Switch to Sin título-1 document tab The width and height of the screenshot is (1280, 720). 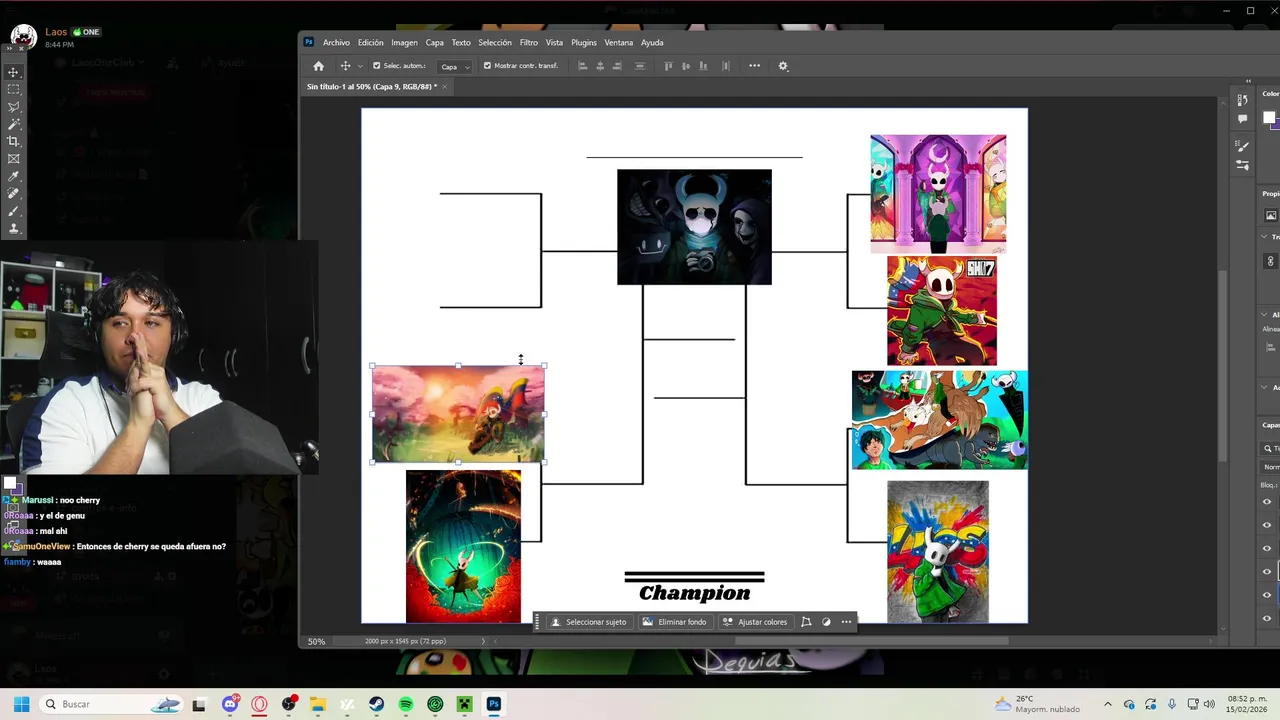(371, 87)
